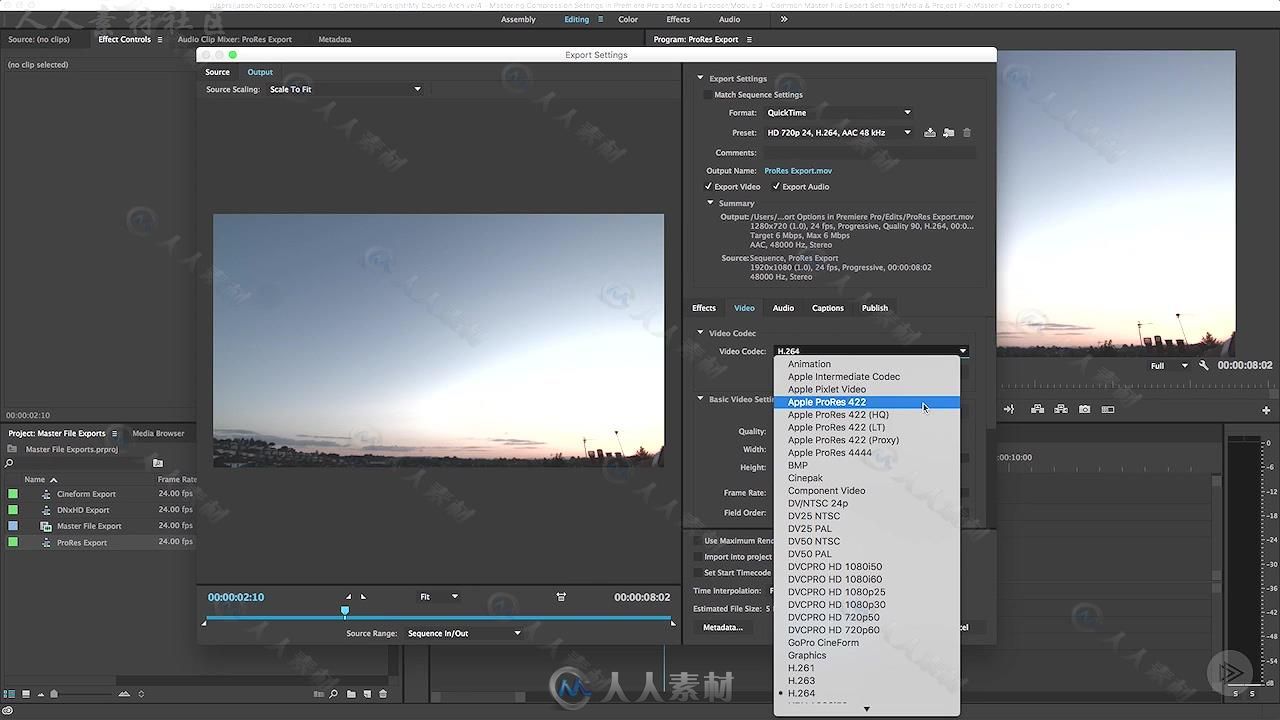Import a preset via the folder icon

(x=948, y=132)
